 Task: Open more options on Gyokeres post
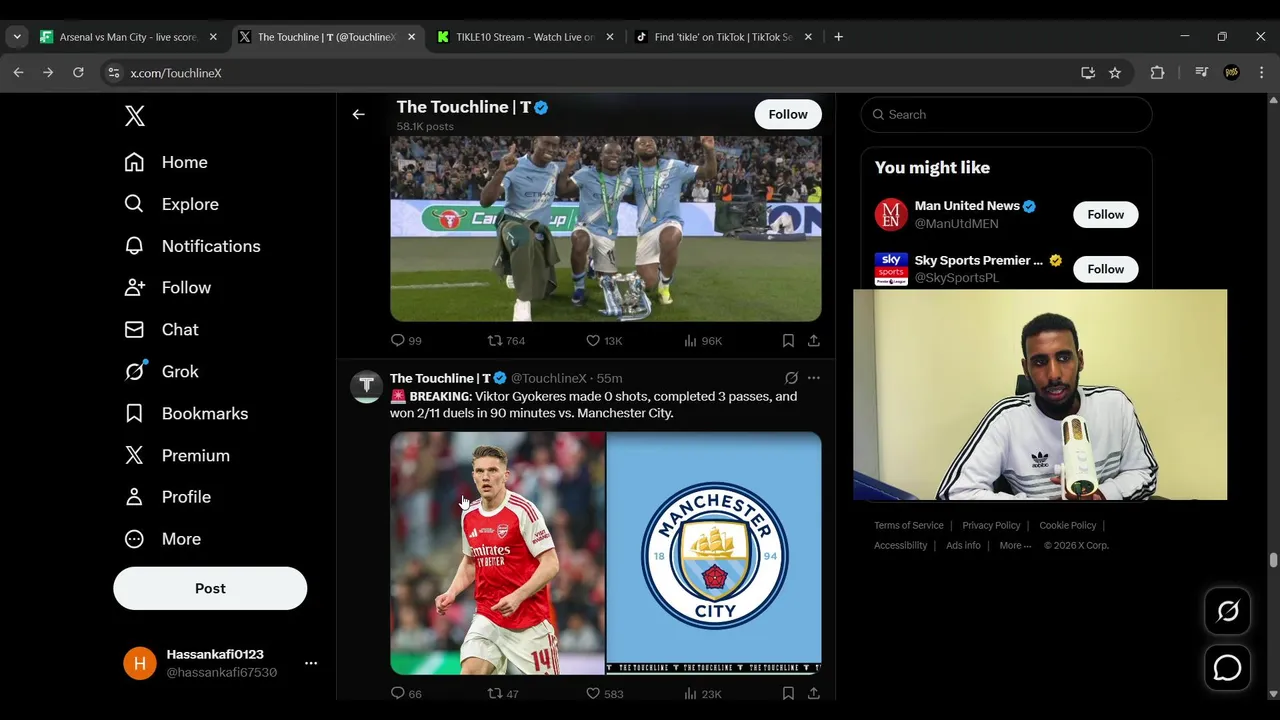point(814,378)
